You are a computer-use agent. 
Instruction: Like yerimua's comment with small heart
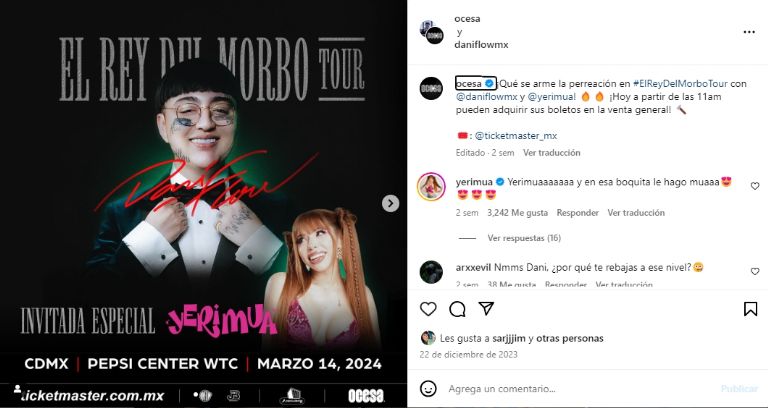pos(755,186)
